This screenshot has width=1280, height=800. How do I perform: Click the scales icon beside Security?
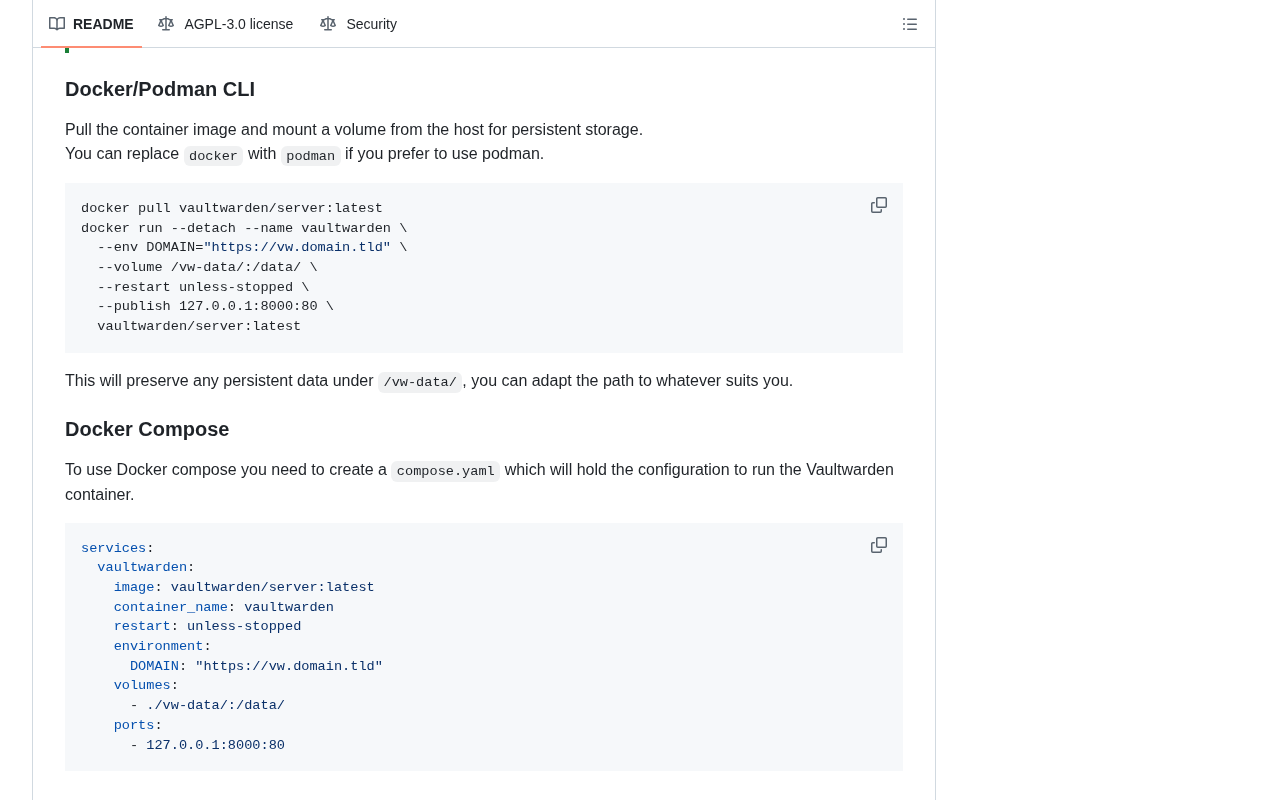328,24
